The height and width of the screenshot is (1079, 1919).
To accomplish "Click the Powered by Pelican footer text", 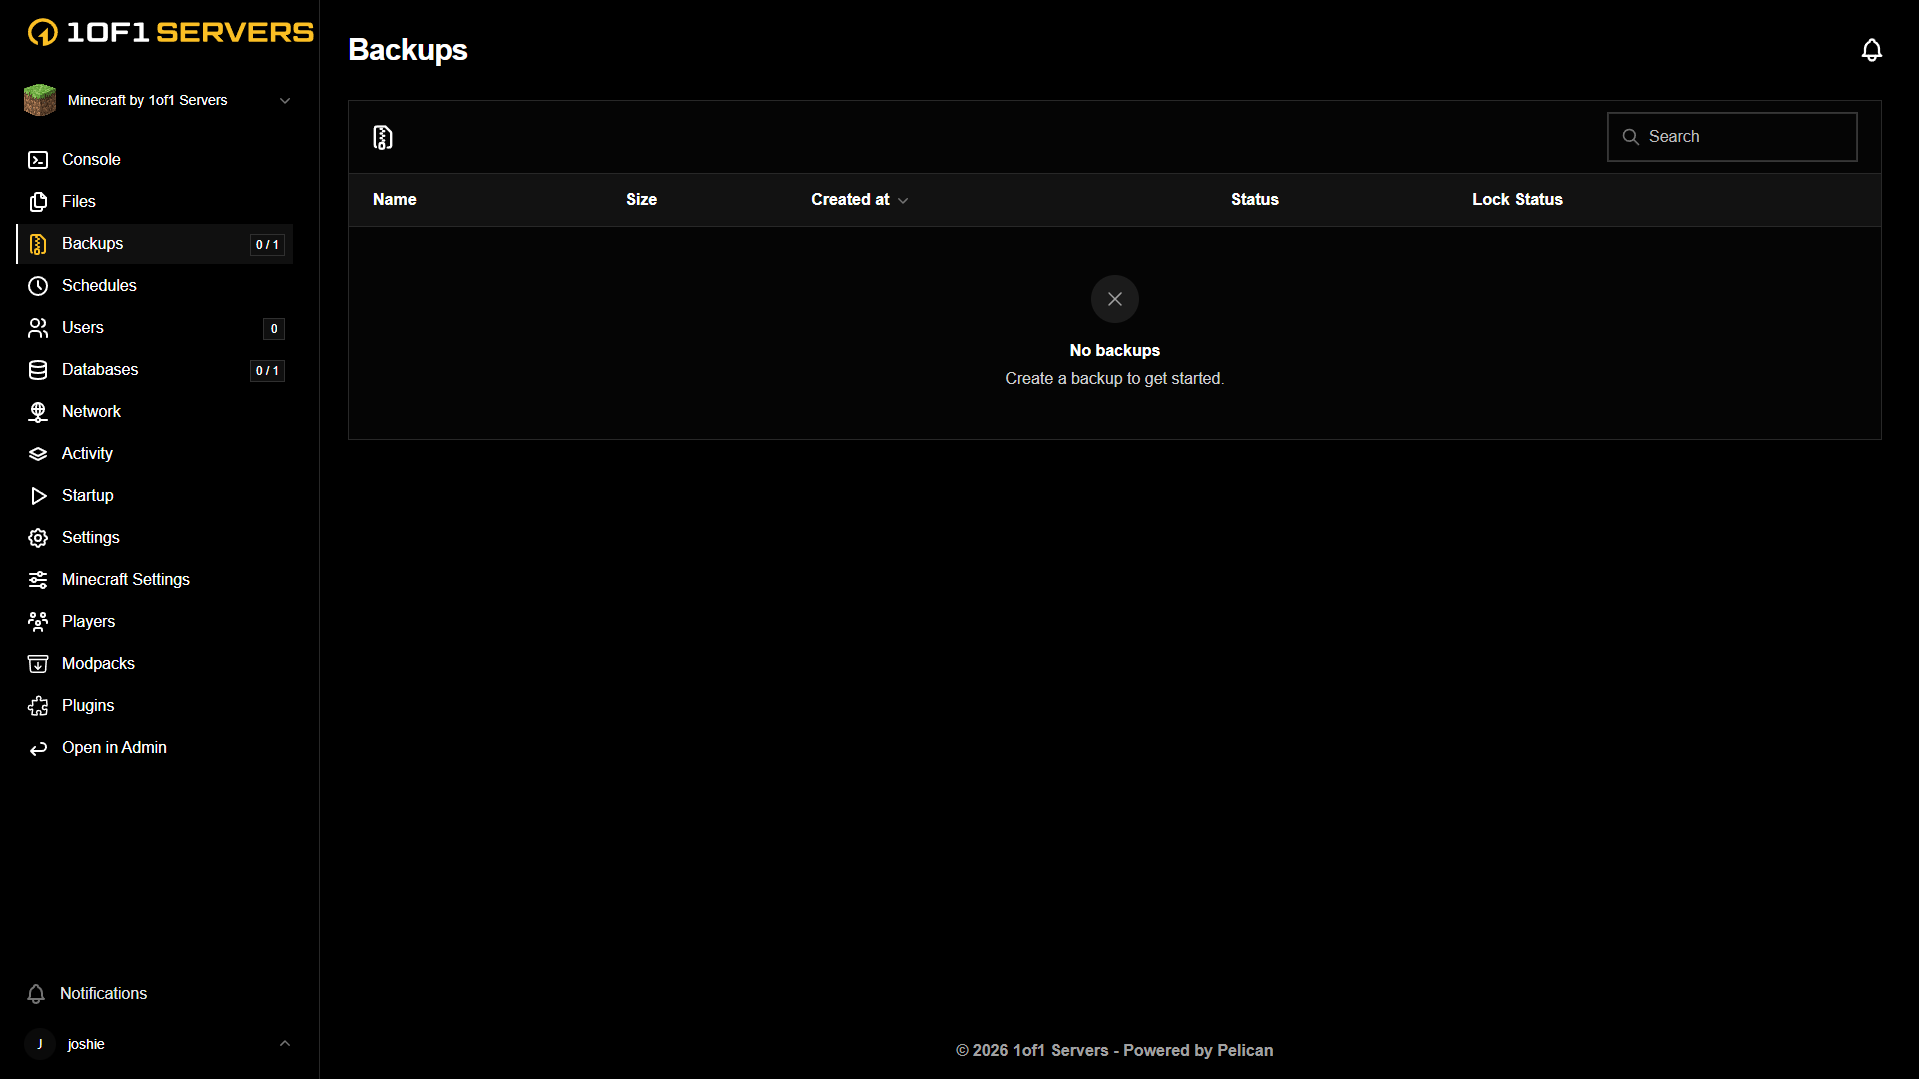I will tap(1198, 1051).
